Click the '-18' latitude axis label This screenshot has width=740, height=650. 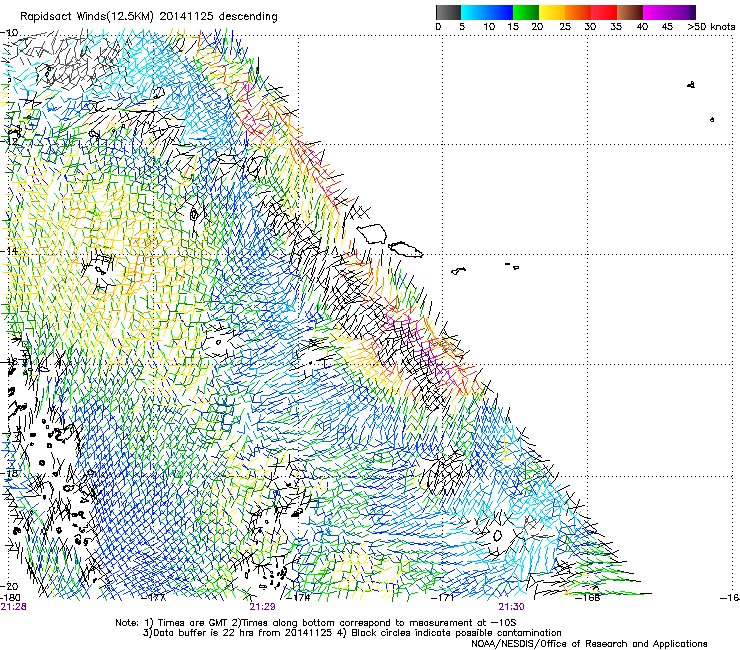[9, 473]
